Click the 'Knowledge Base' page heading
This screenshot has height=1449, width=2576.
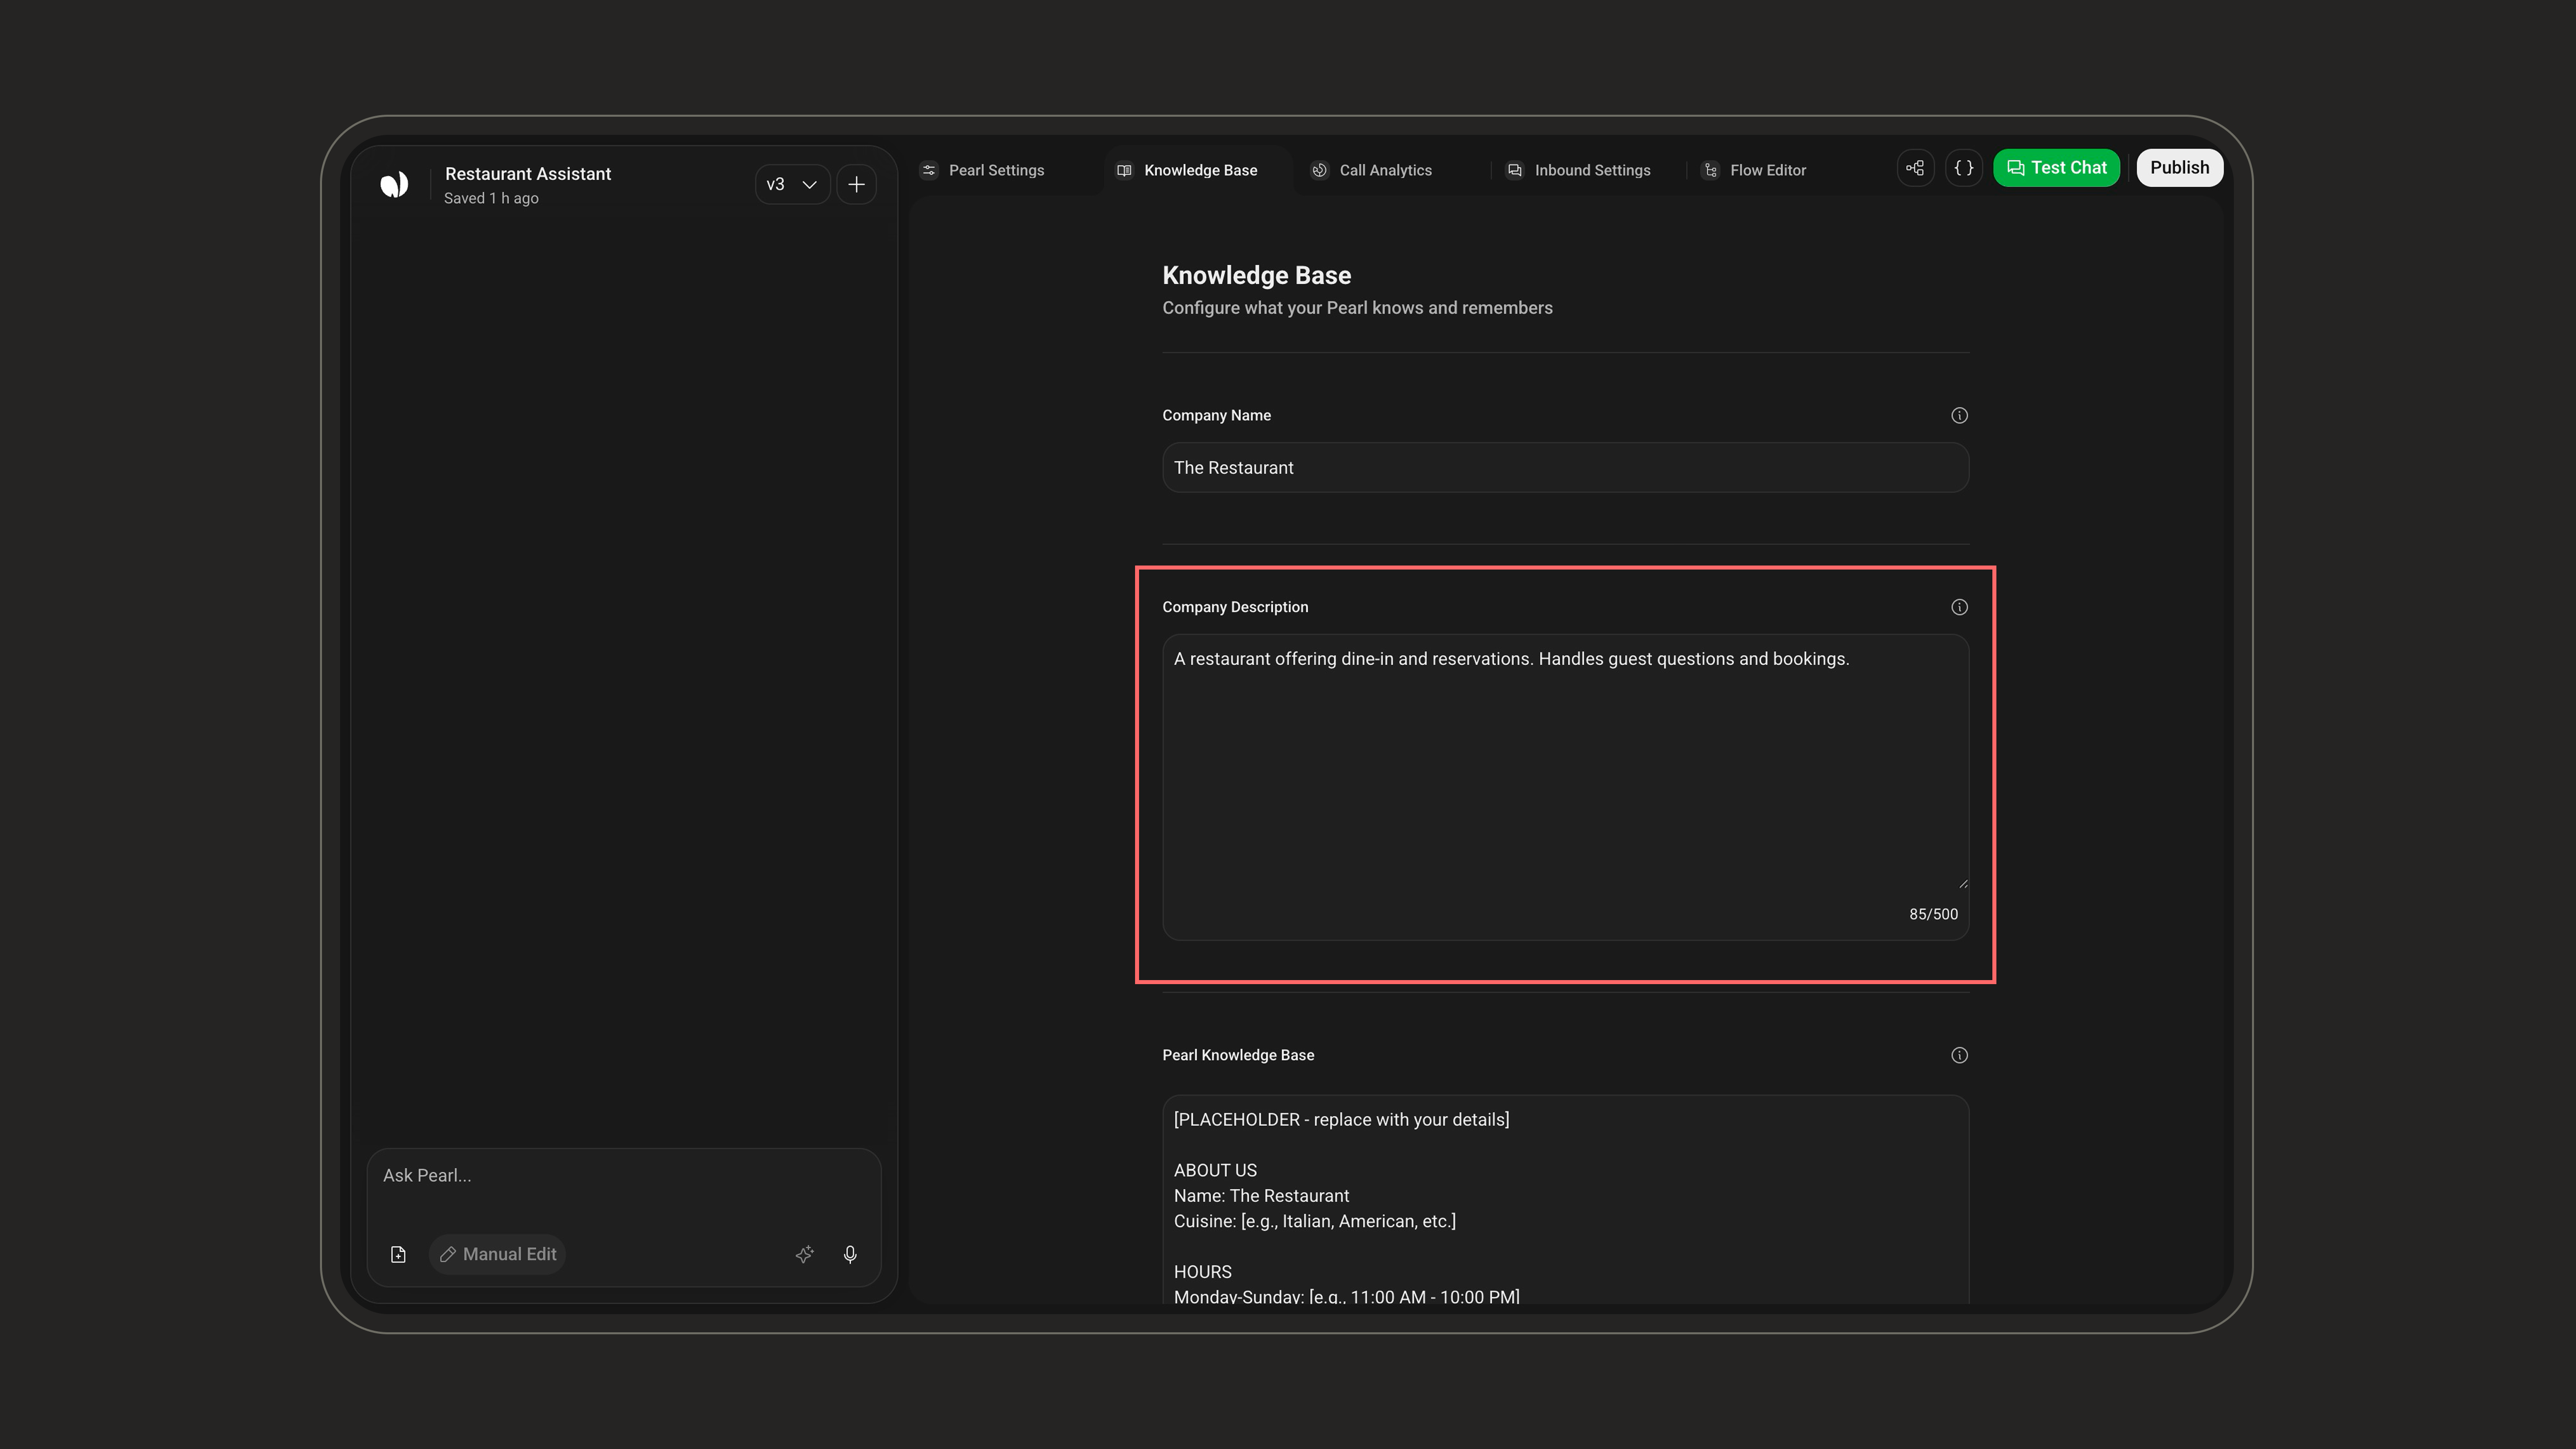(1256, 275)
